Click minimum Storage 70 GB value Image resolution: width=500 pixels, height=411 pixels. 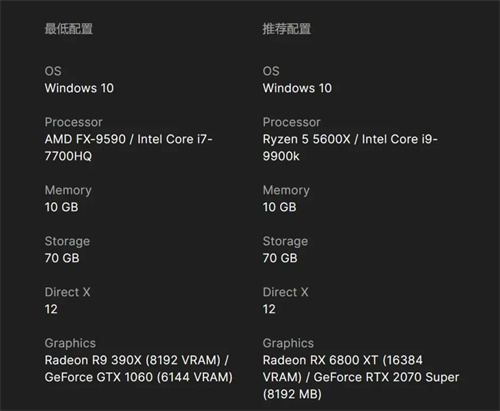point(62,258)
